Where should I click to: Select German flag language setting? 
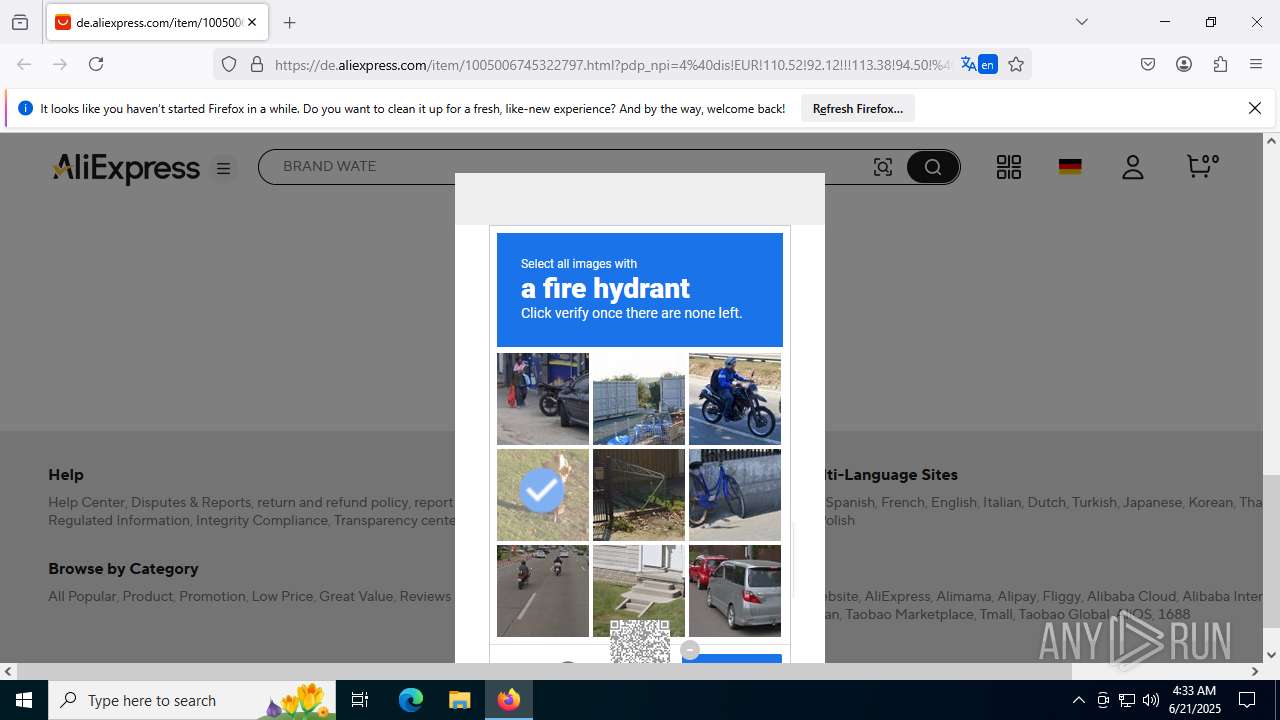1070,167
